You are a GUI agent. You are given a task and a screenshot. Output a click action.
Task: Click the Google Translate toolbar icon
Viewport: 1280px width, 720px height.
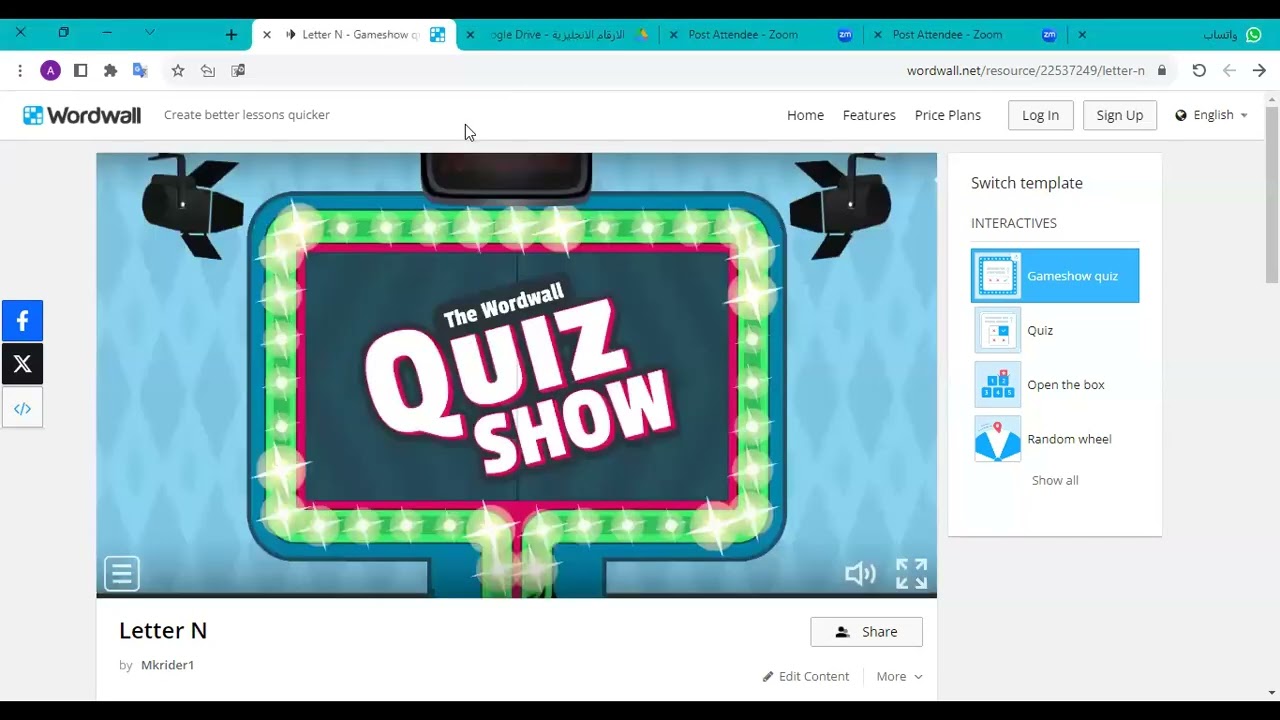pos(140,70)
